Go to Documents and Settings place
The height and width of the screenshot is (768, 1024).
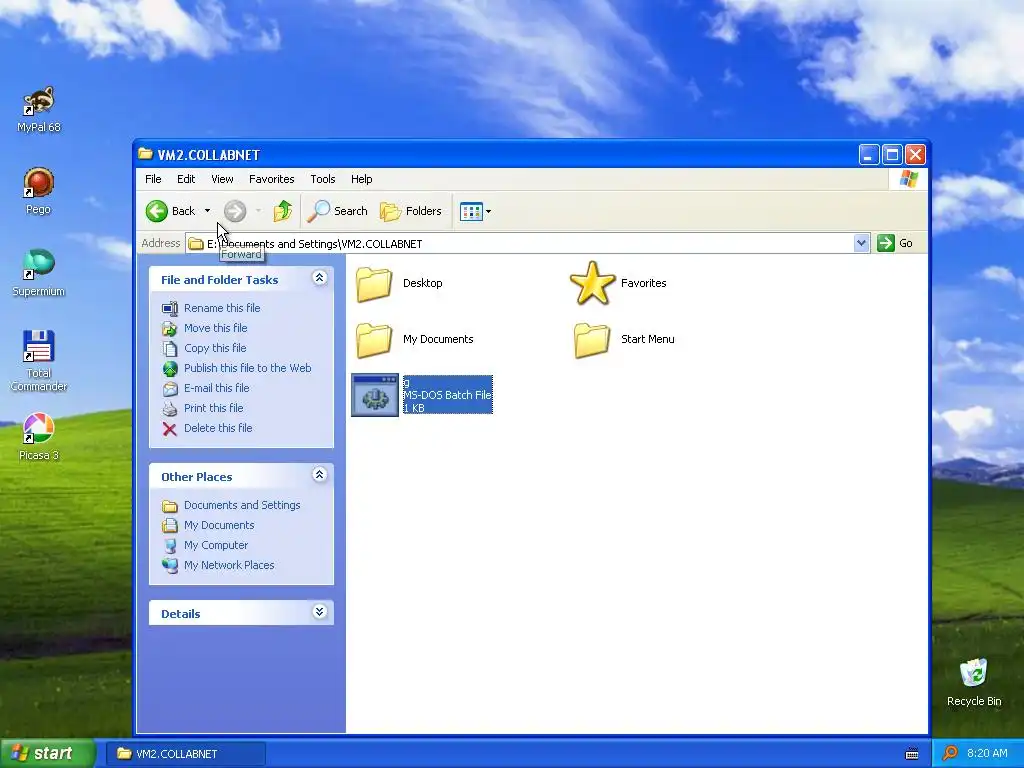coord(242,505)
